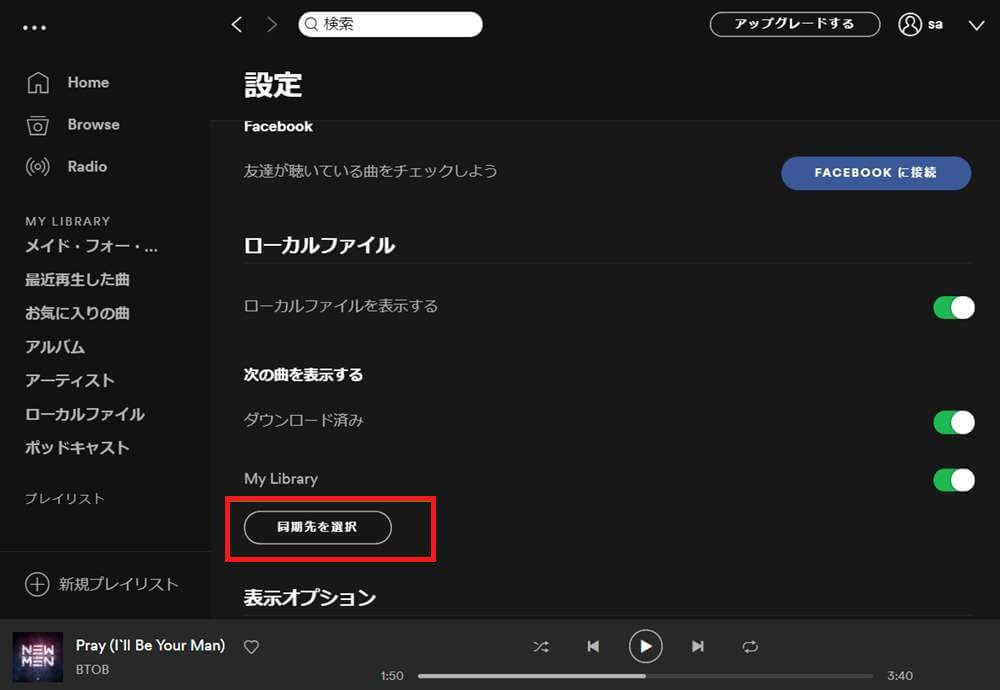The image size is (1000, 690).
Task: Click song title Pray (I'll Be Your Man)
Action: click(x=151, y=645)
